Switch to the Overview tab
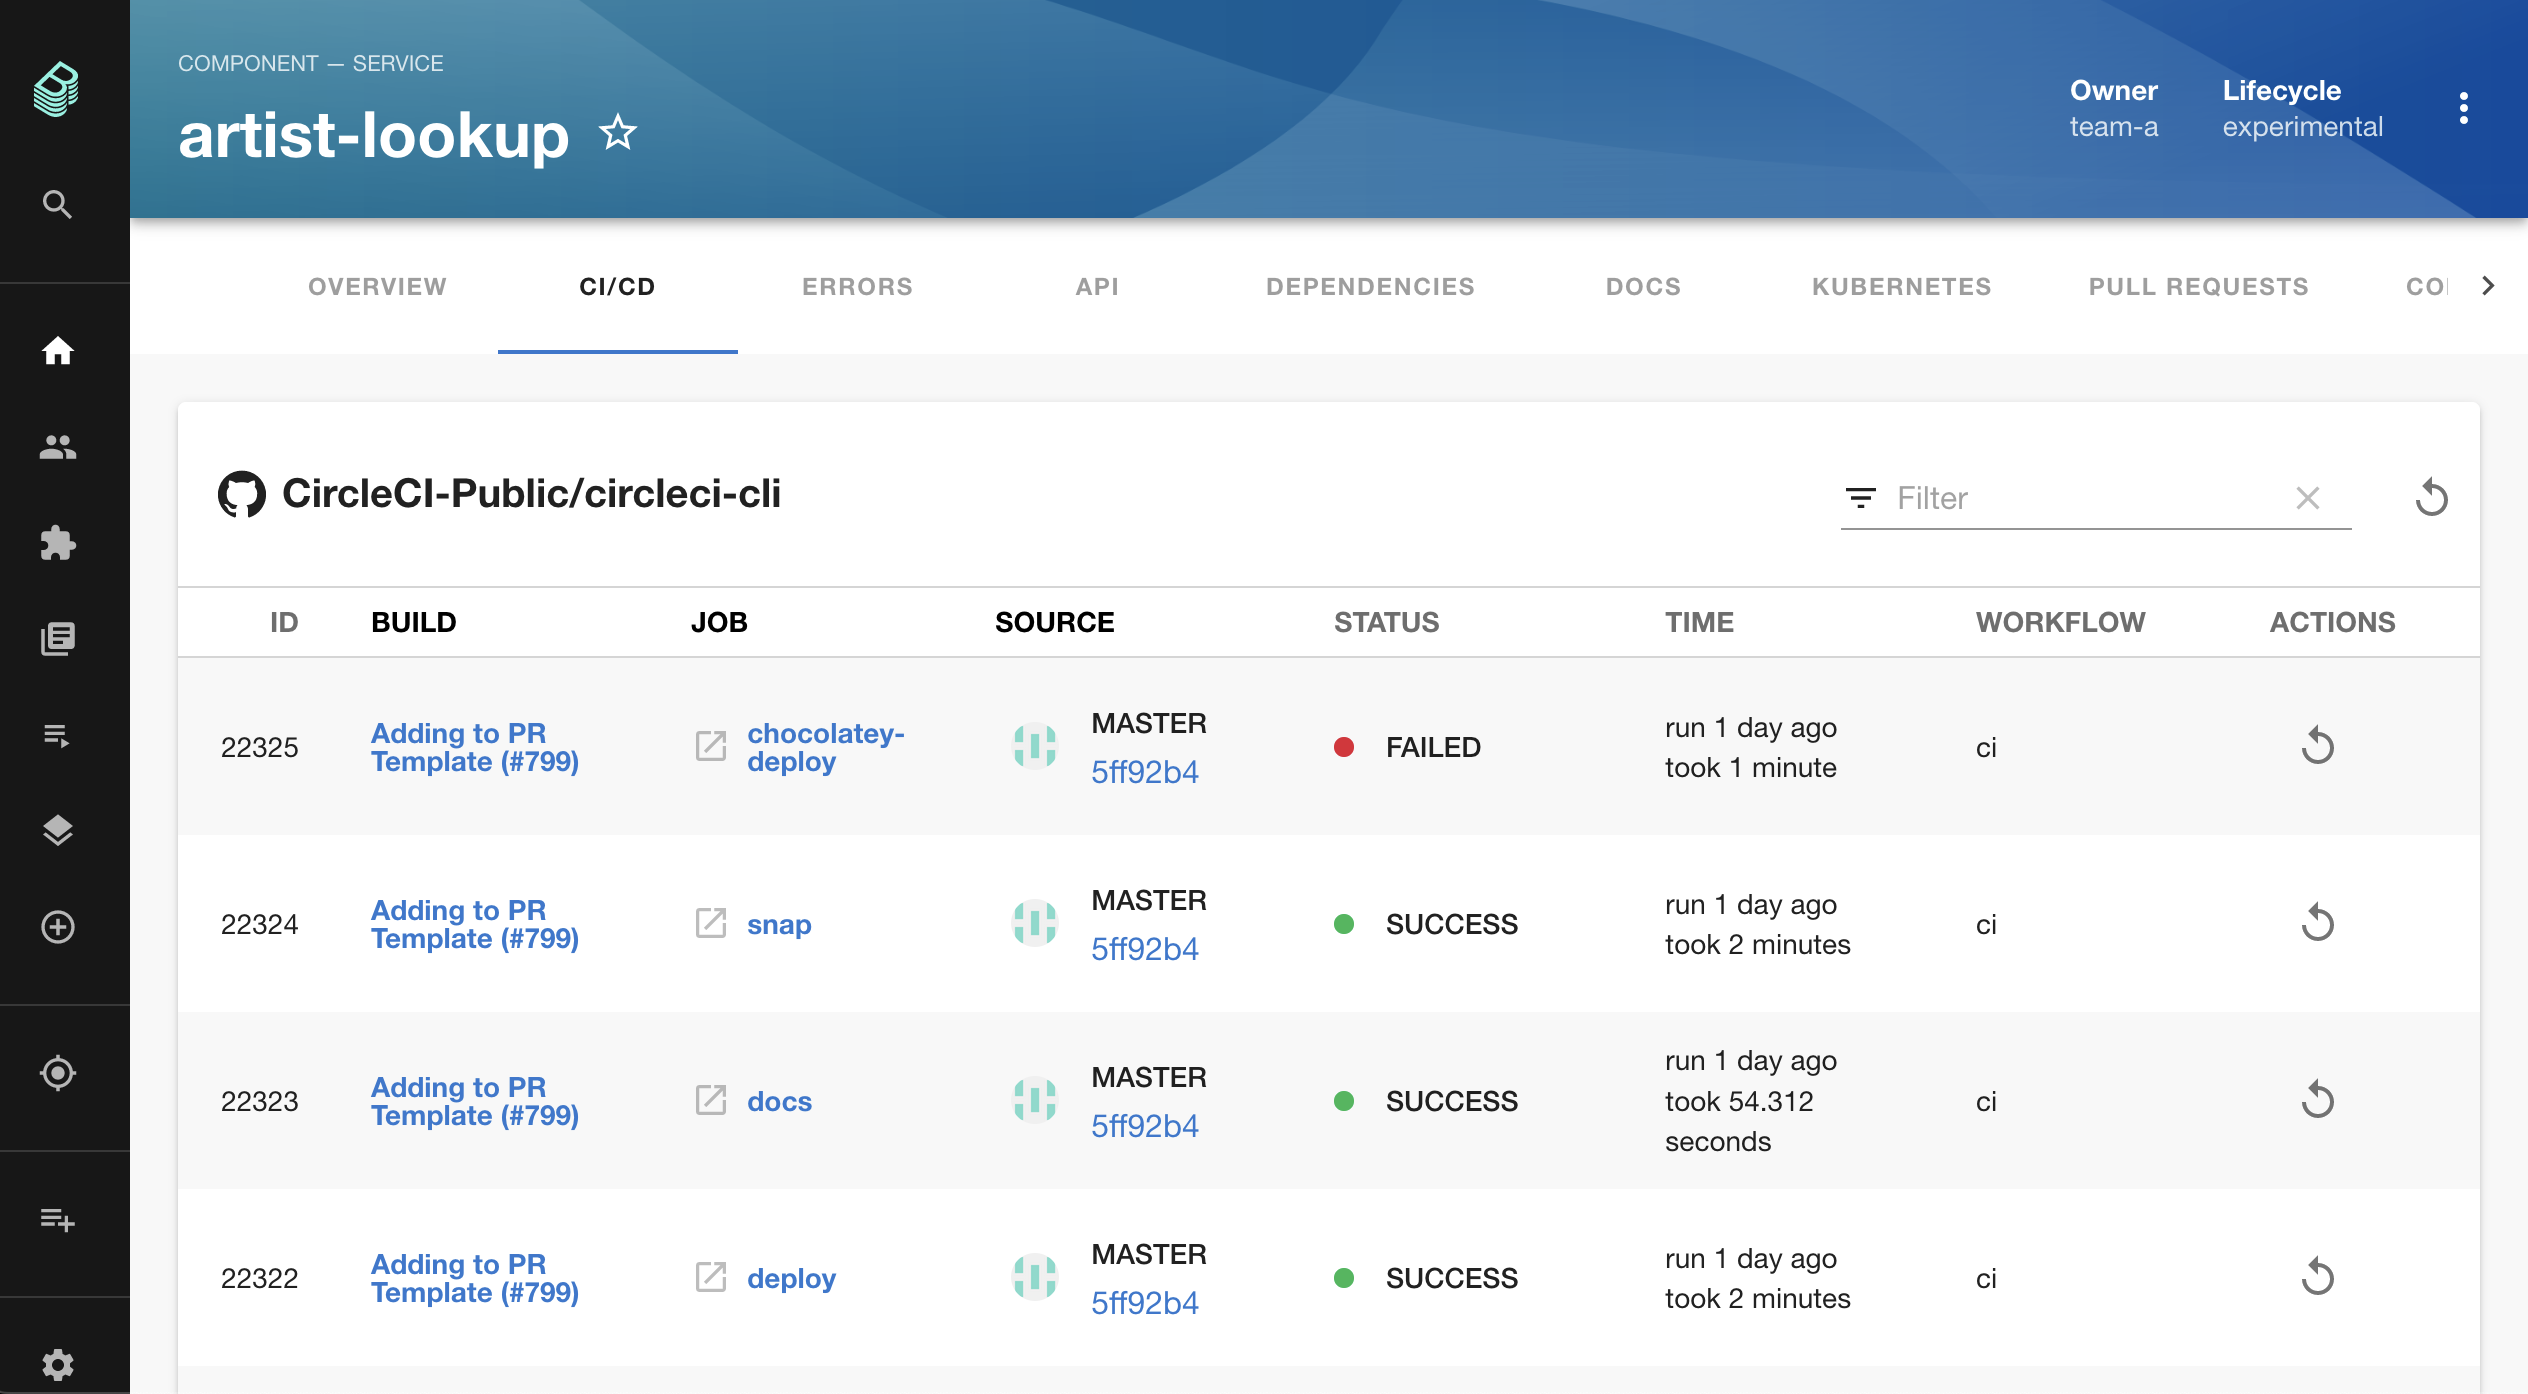The width and height of the screenshot is (2528, 1394). [378, 287]
